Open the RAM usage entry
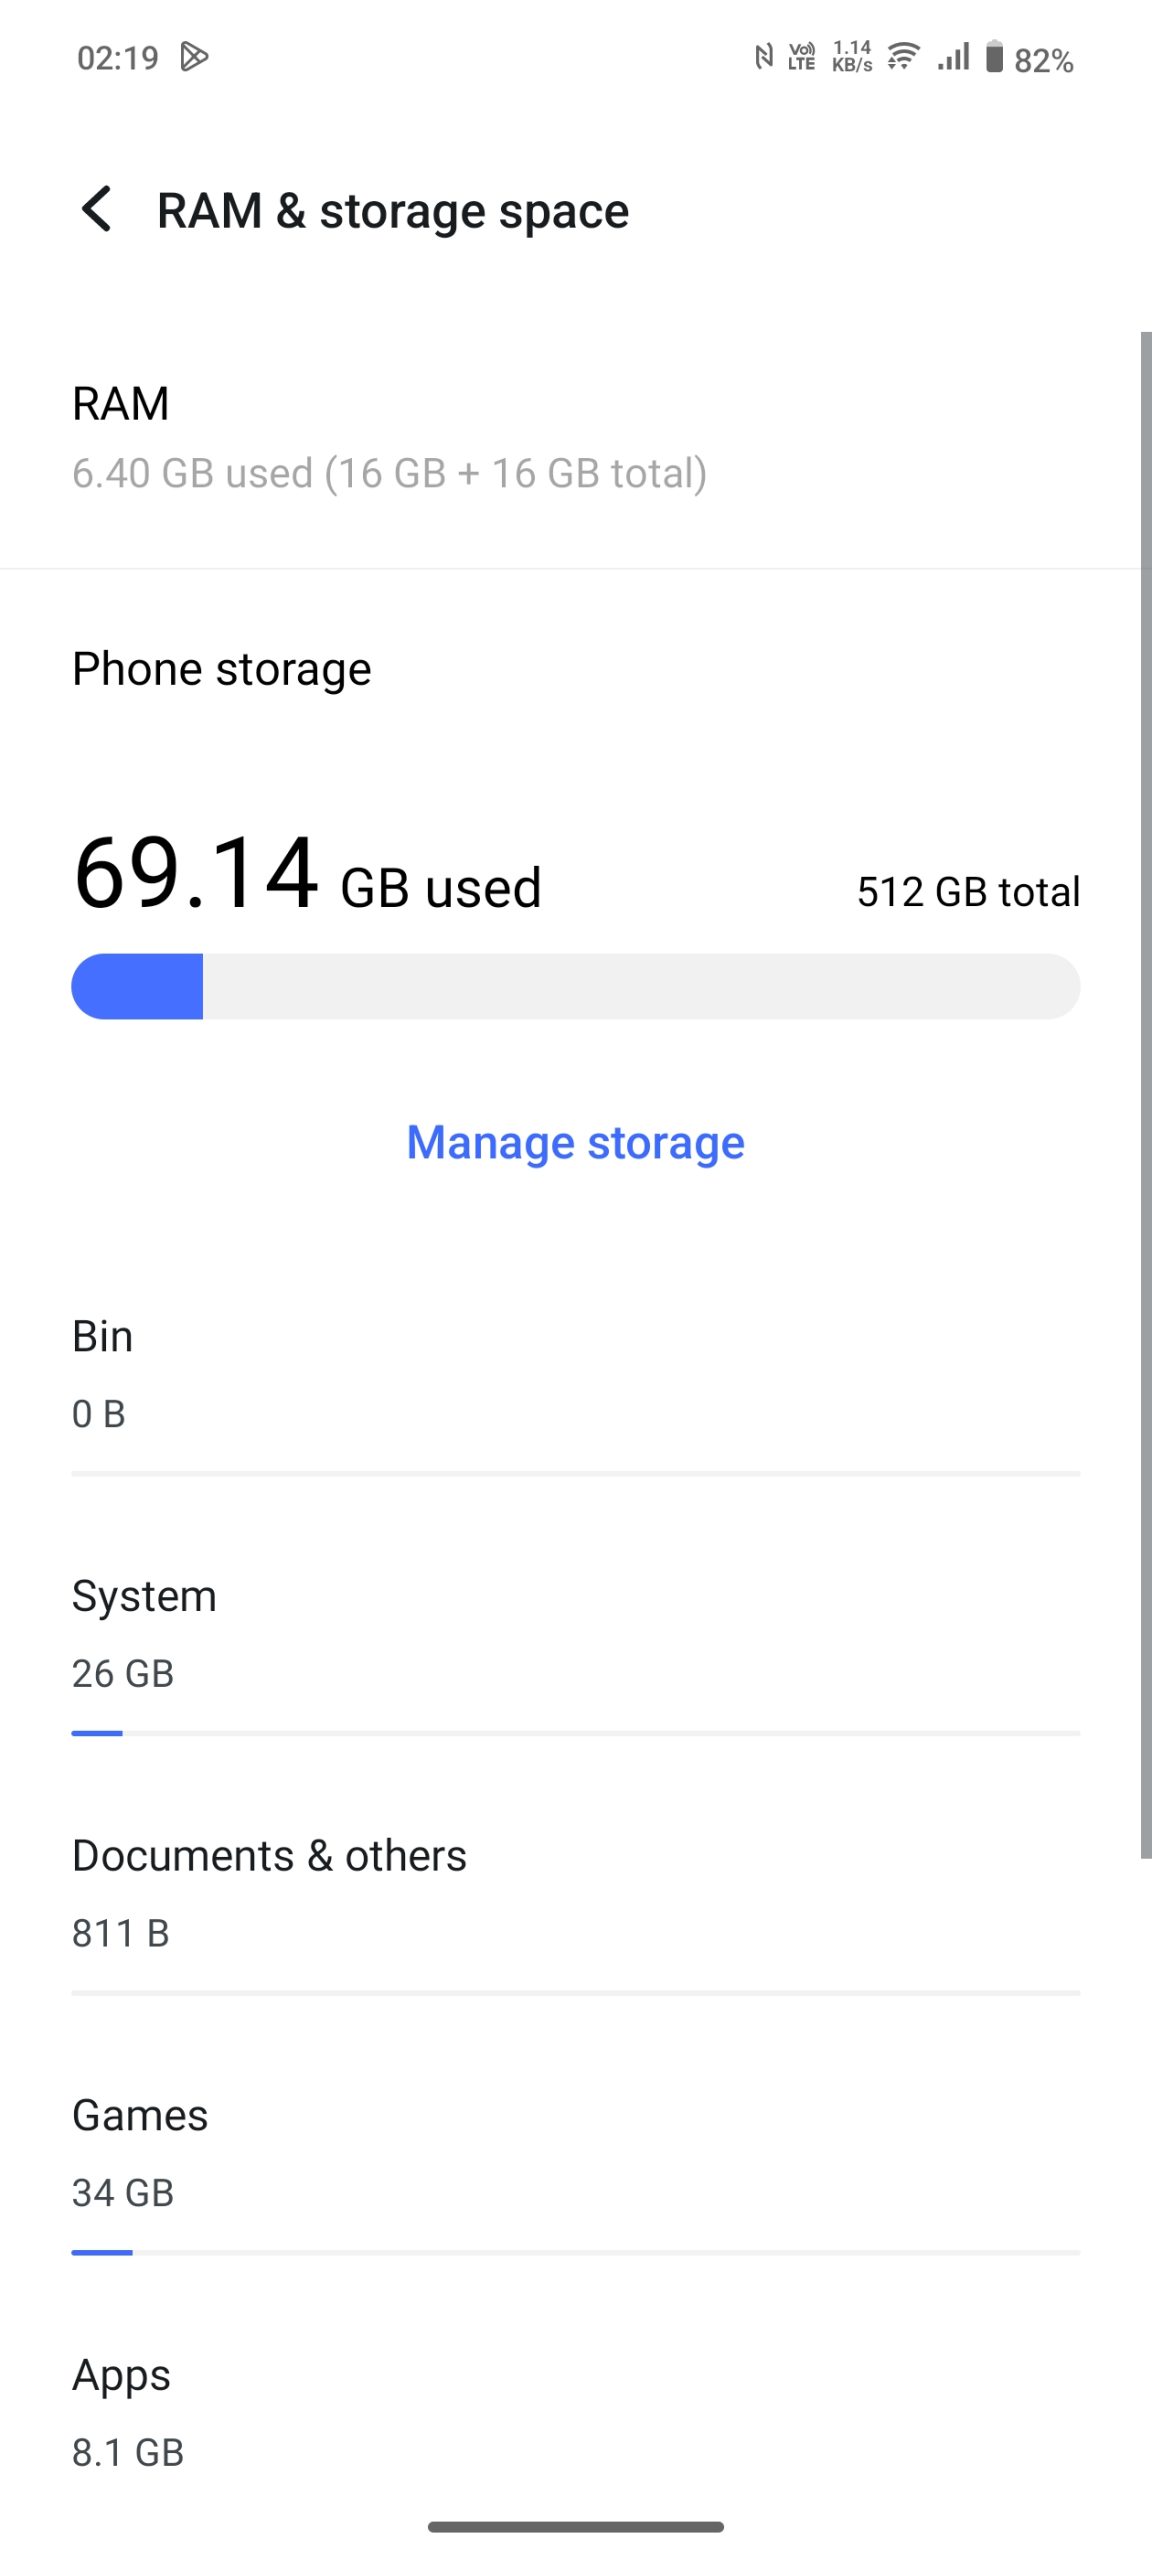 (x=390, y=438)
